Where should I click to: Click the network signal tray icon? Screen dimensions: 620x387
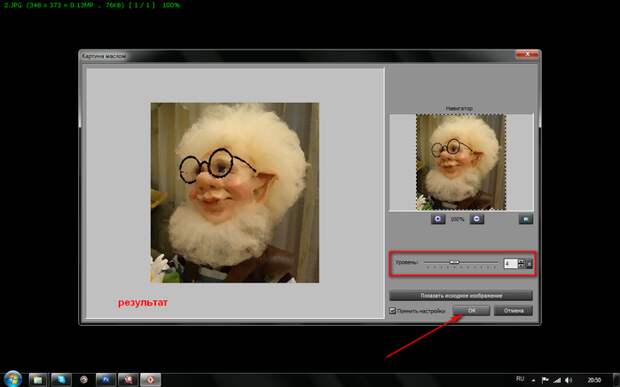tap(557, 380)
